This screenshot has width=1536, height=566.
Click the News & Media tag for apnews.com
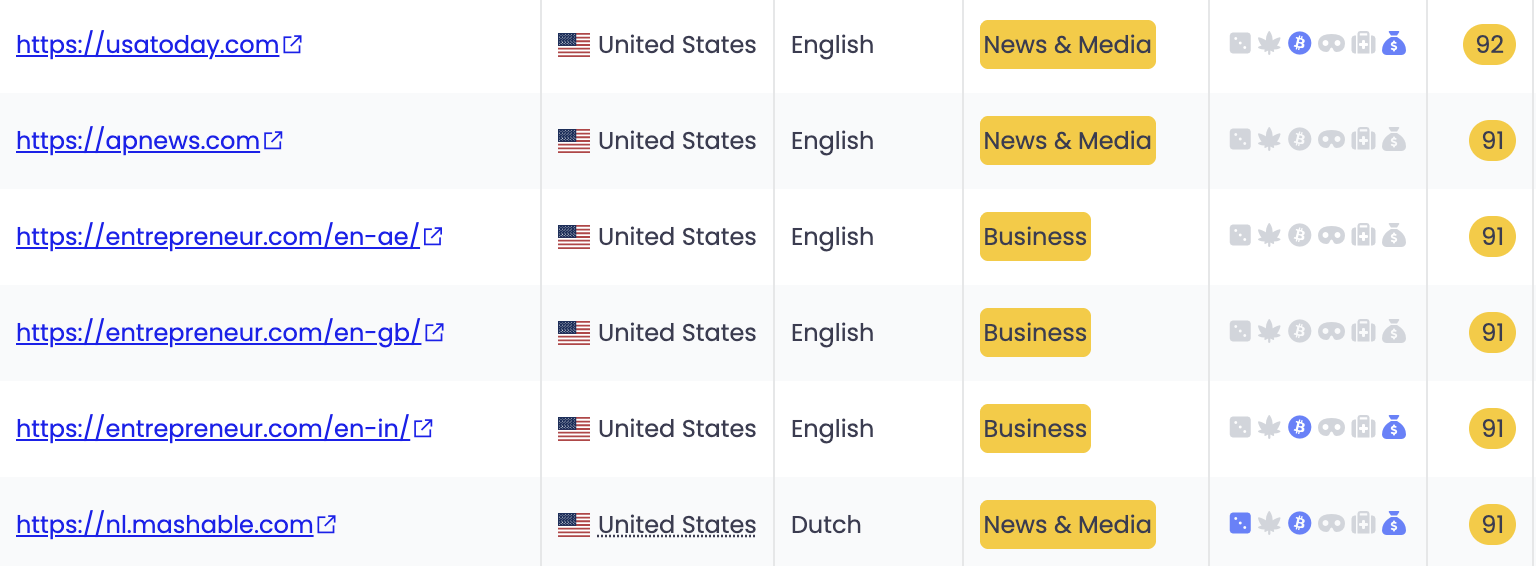tap(1067, 141)
